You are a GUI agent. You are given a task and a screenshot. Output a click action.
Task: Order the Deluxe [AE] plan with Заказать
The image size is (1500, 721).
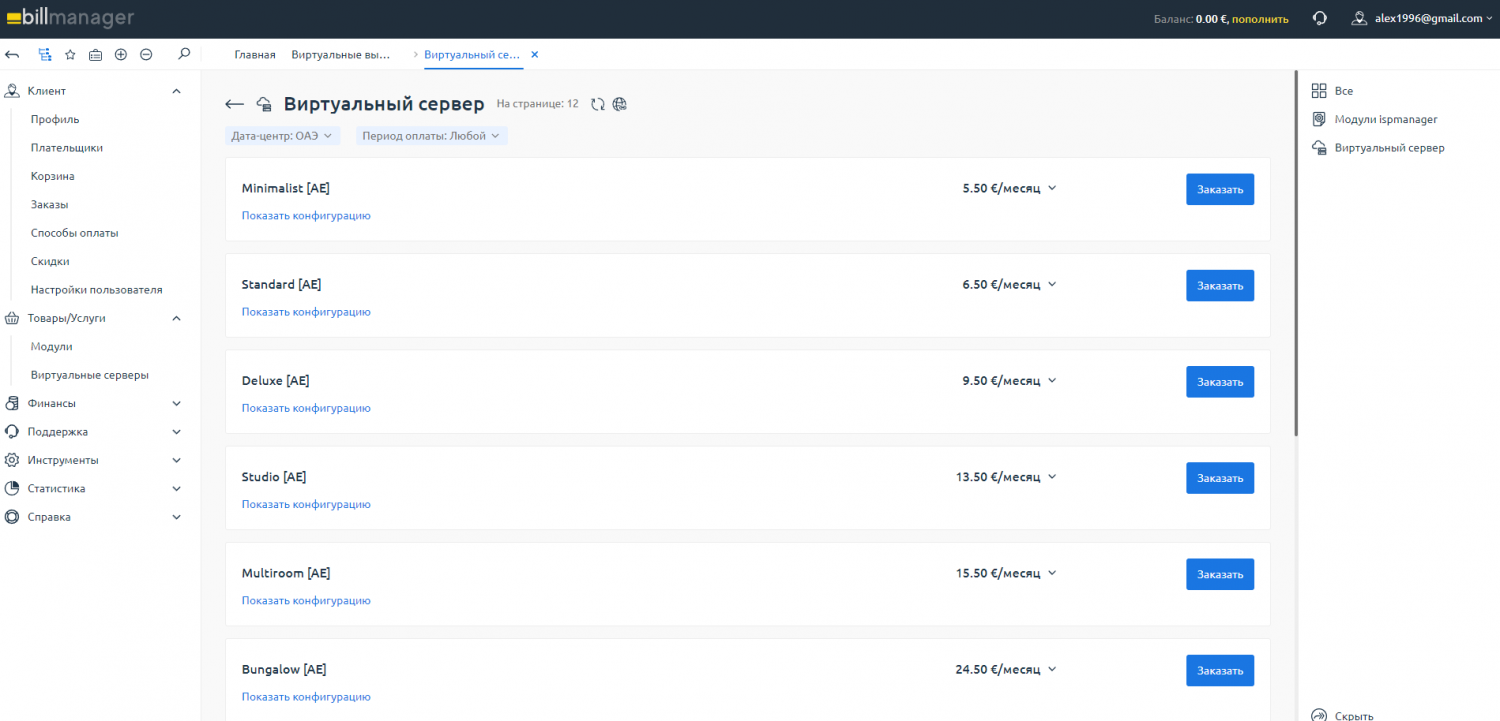1219,382
